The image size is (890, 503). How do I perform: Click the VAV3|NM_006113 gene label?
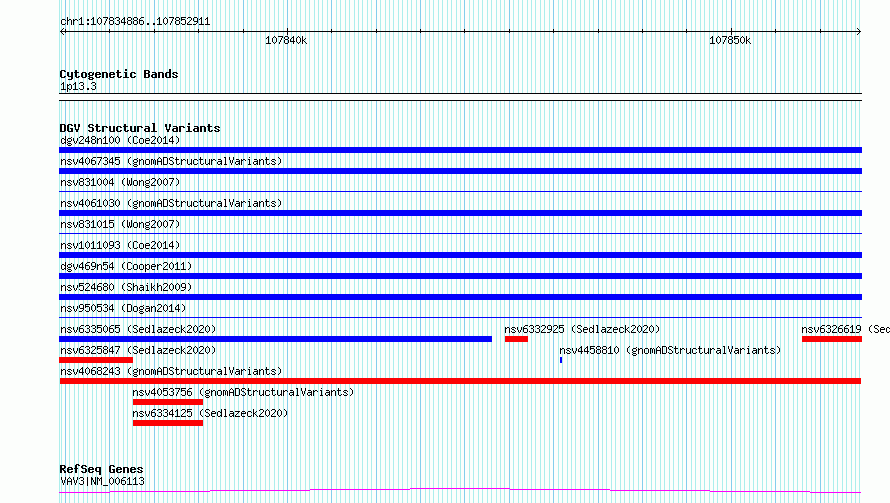coord(102,481)
